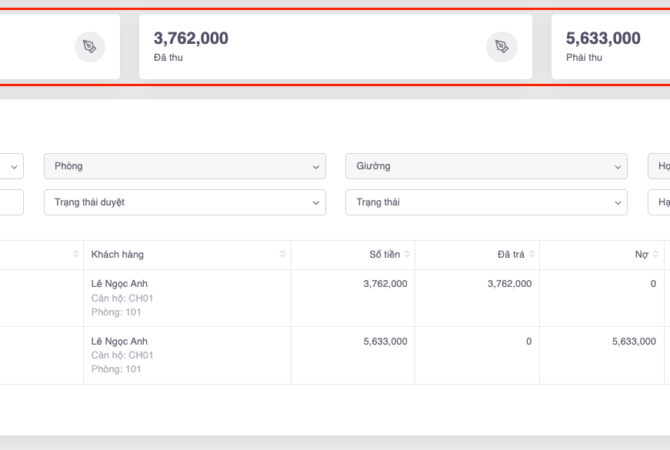Click the 5,633,000 value in Nợ column
670x450 pixels.
[629, 341]
